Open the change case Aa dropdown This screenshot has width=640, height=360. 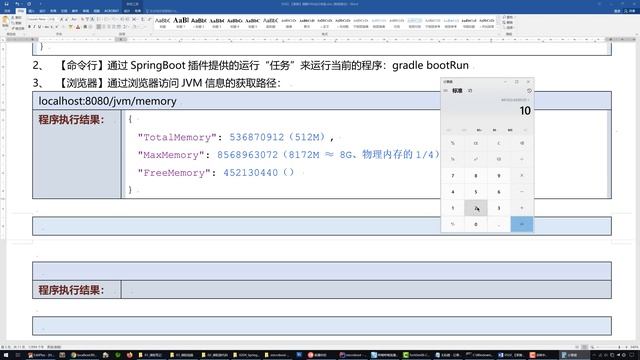(74, 19)
